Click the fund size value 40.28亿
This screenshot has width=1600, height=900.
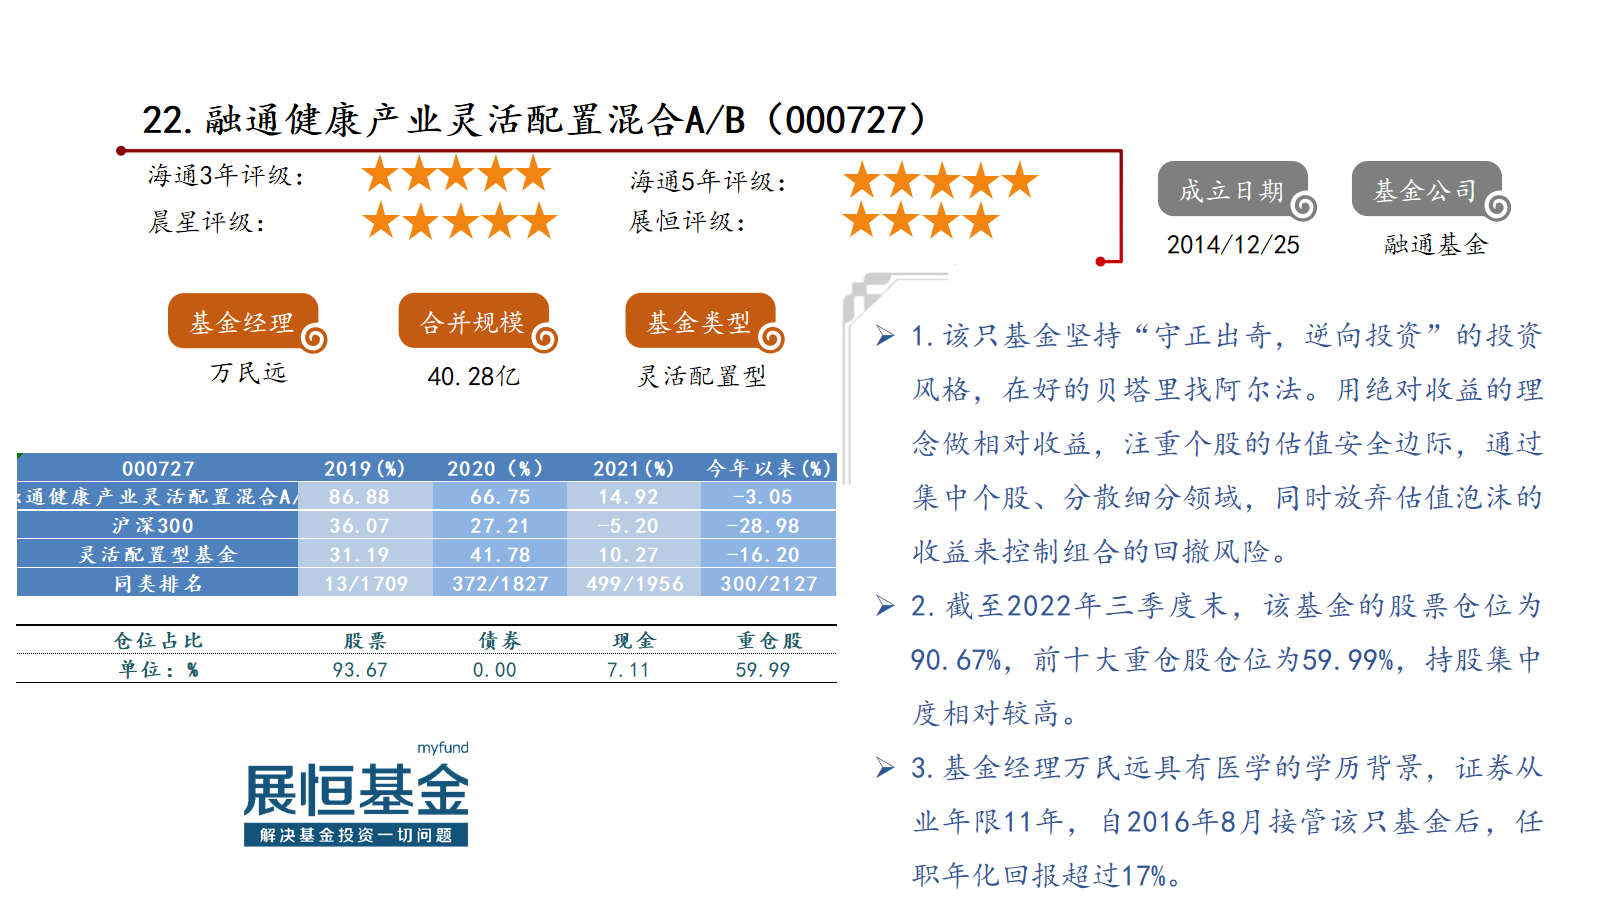tap(474, 376)
